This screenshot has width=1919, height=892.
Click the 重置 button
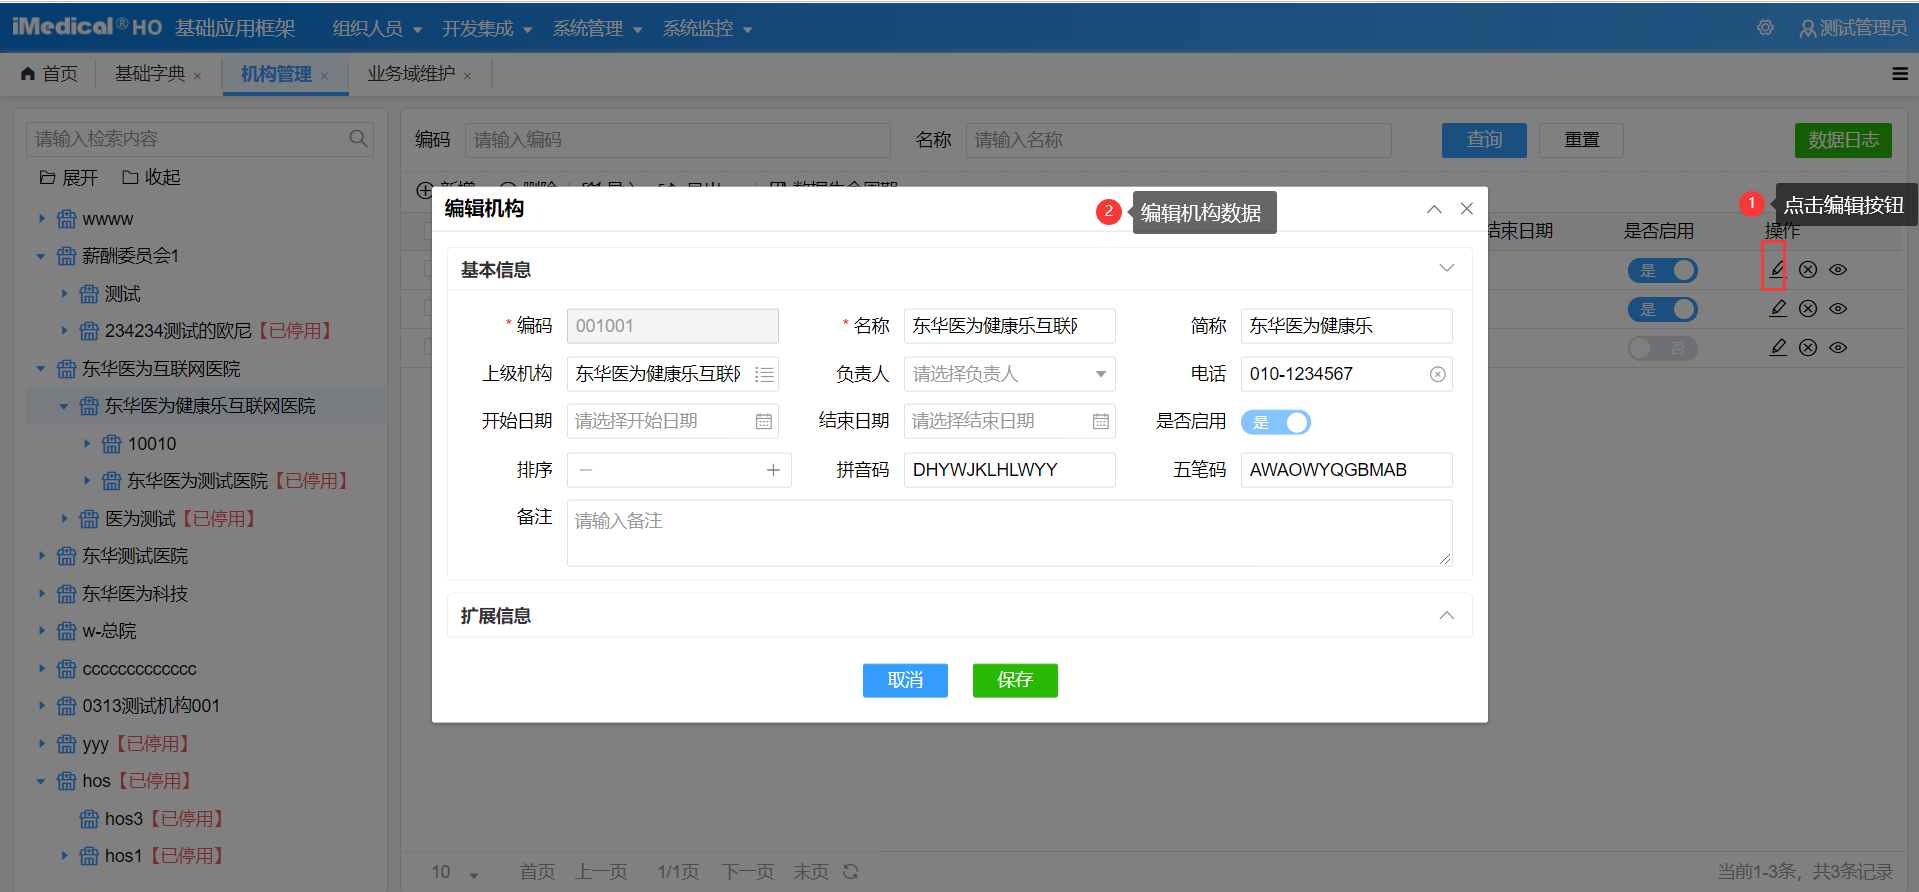pyautogui.click(x=1581, y=140)
